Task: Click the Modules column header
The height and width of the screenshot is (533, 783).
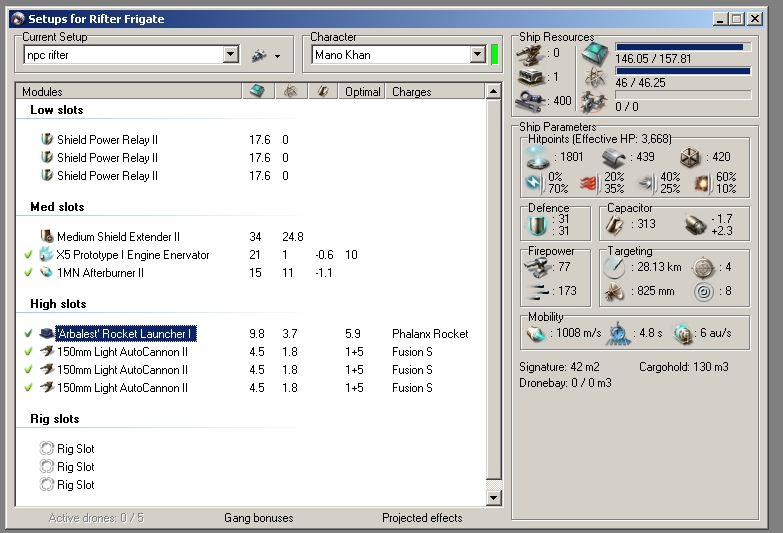Action: (129, 91)
